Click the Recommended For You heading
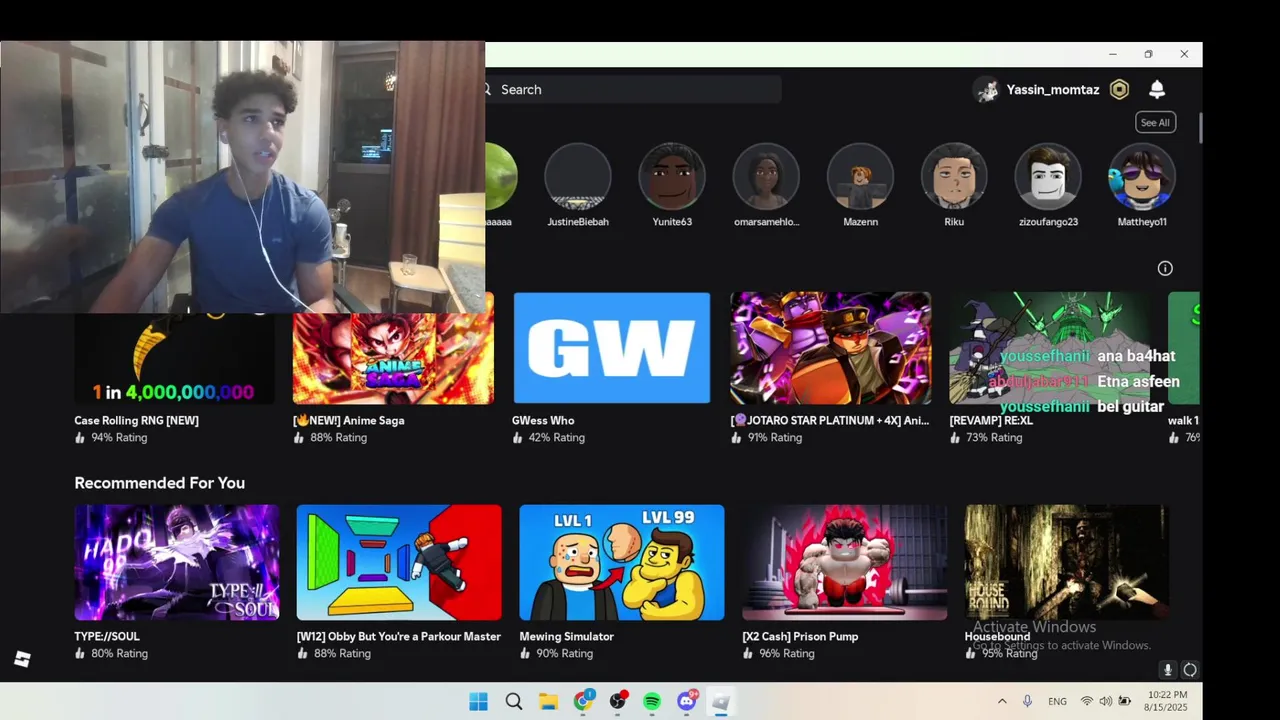Screen dimensions: 1280x720 (160, 483)
